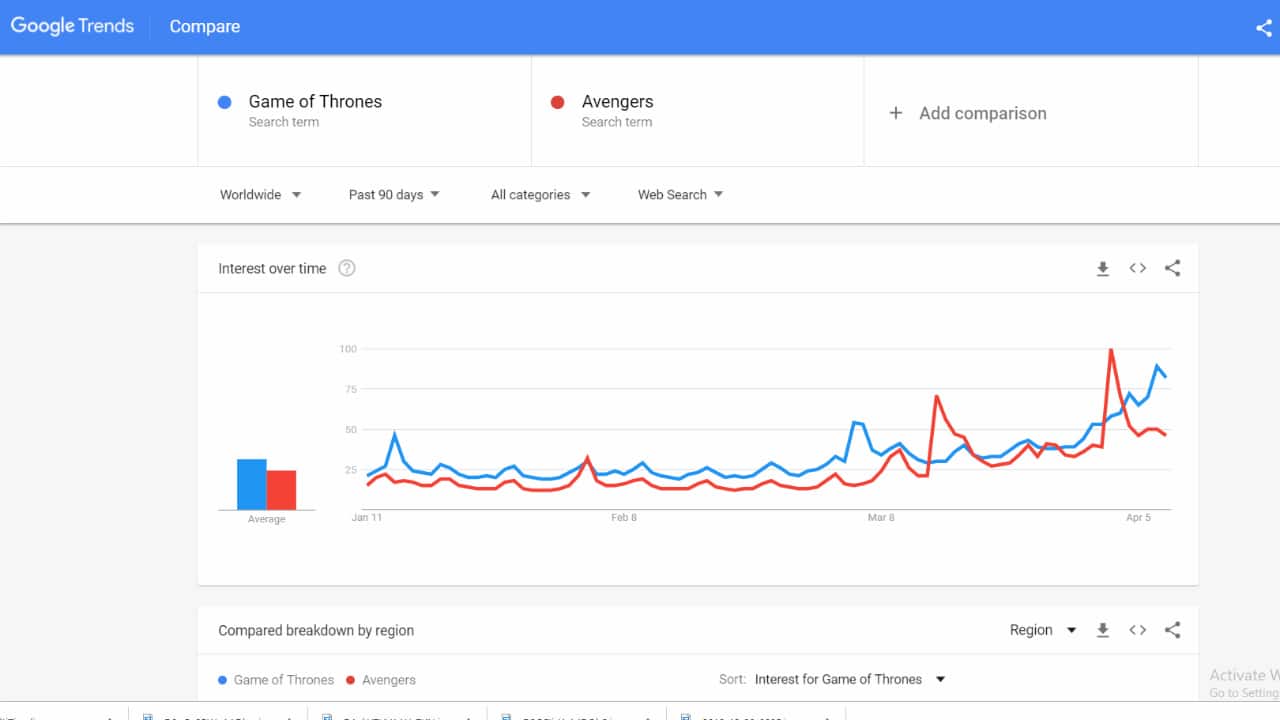This screenshot has width=1280, height=720.
Task: Open the Region dropdown in breakdown panel
Action: tap(1043, 630)
